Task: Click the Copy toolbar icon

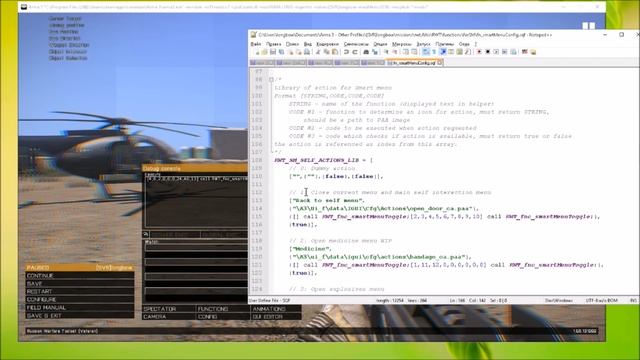Action: 326,52
